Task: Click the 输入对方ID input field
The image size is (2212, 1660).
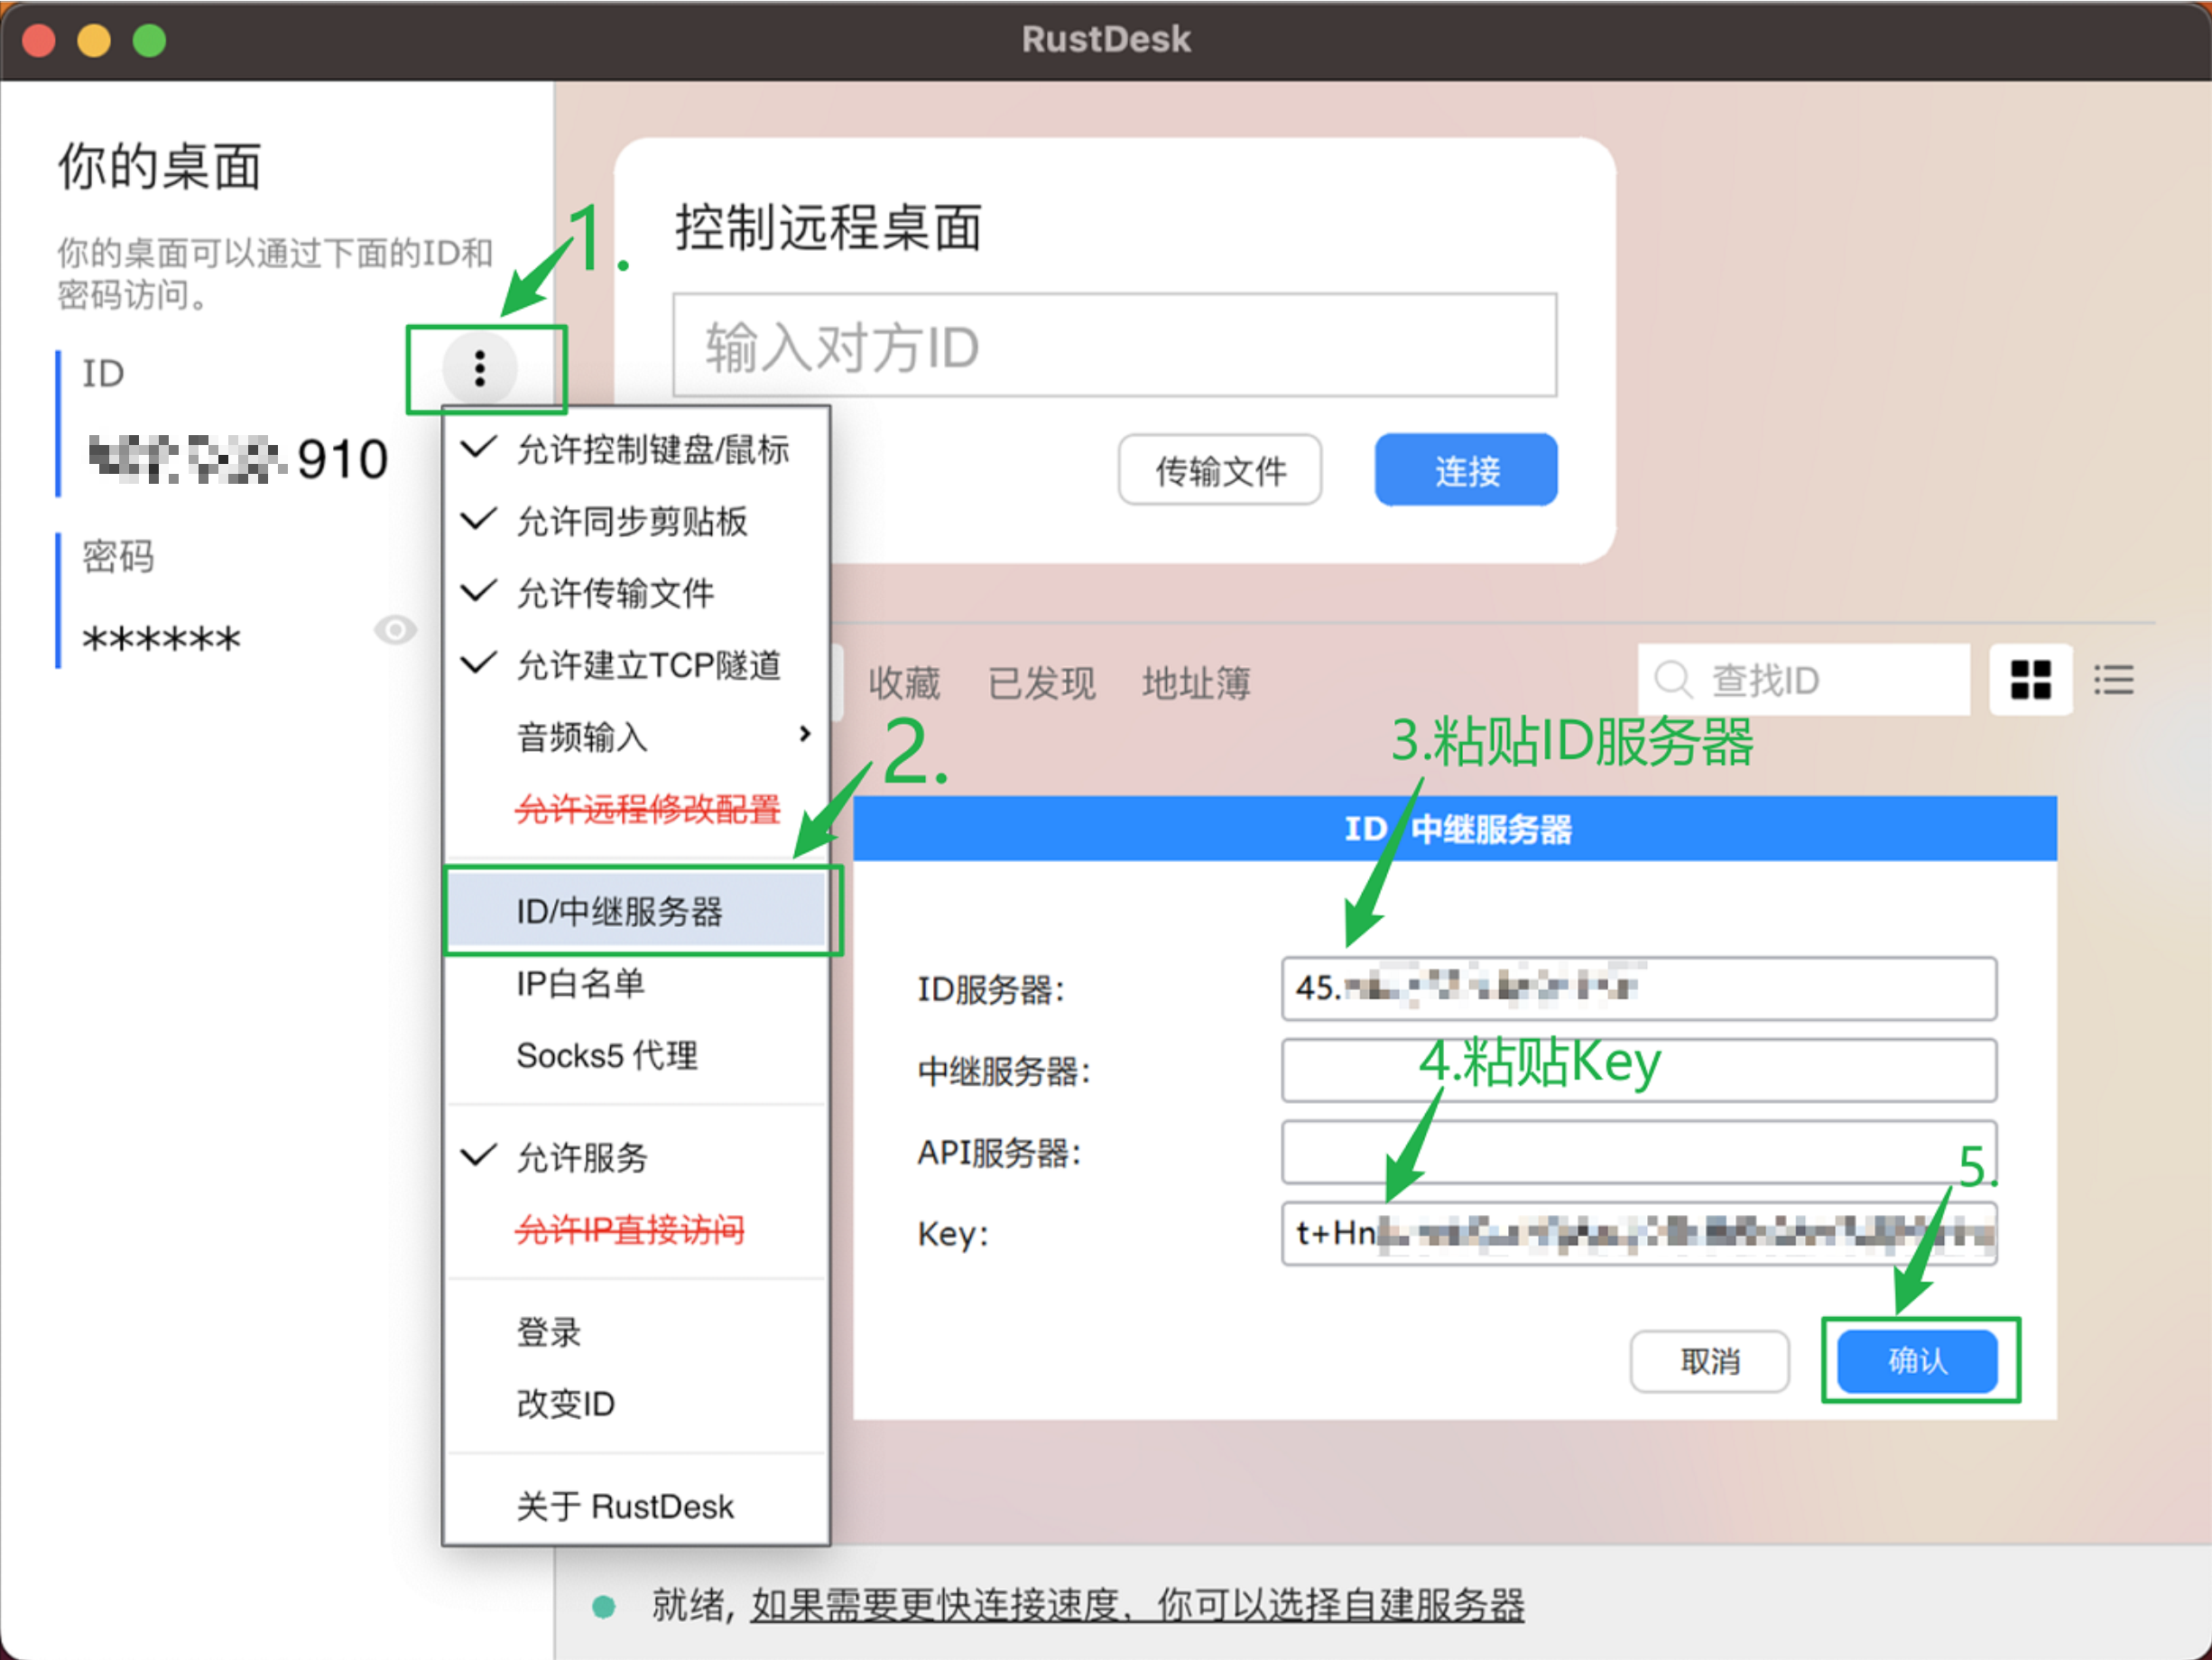Action: 1114,346
